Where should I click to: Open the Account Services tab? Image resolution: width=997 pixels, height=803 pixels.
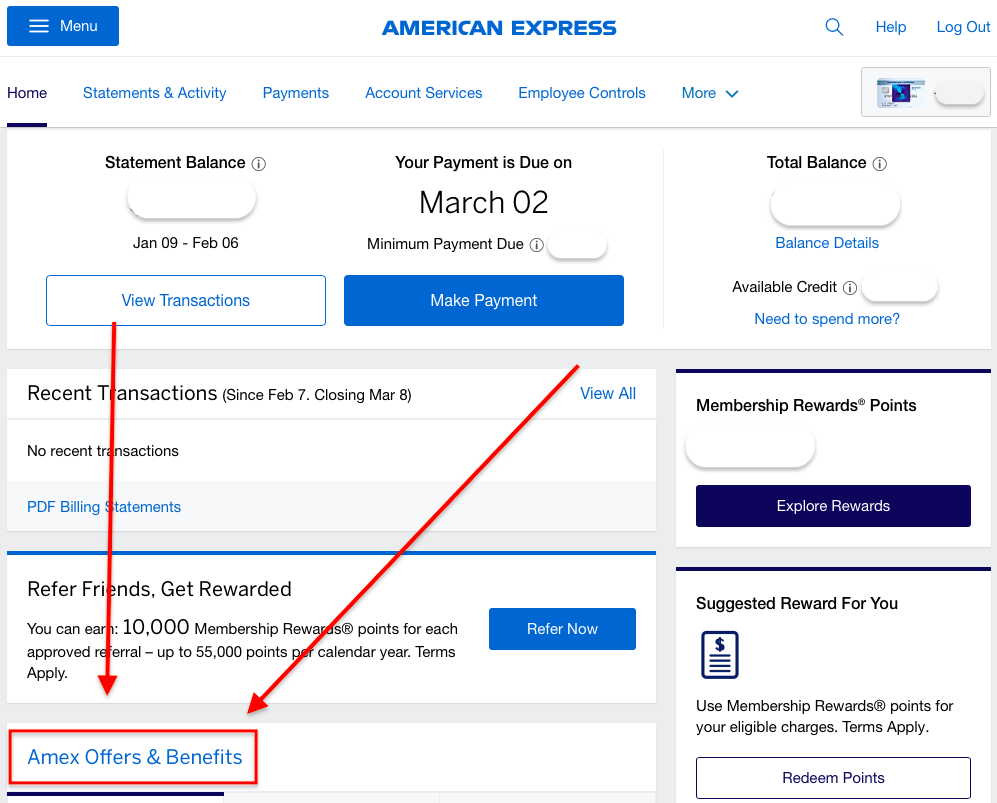coord(423,93)
